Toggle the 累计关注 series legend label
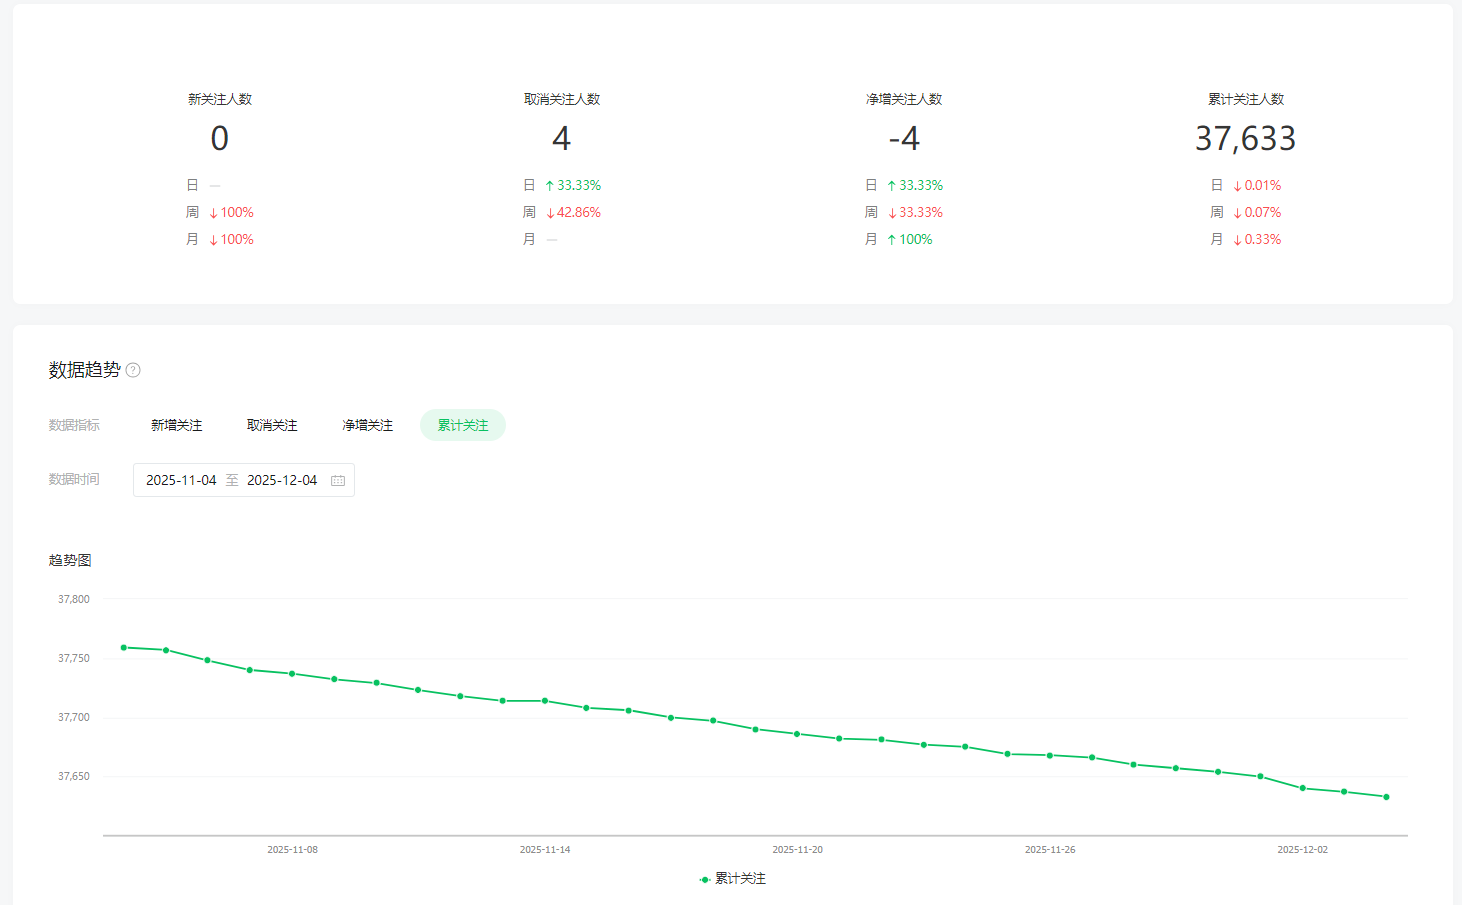This screenshot has width=1462, height=905. point(740,879)
